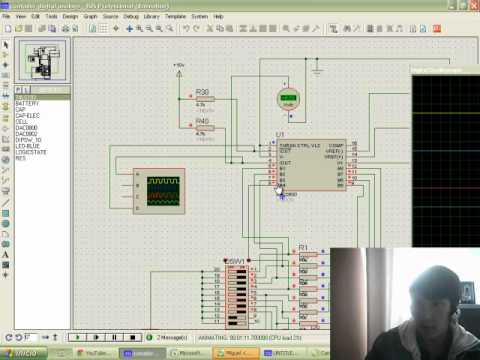The height and width of the screenshot is (360, 480).
Task: Start the simulation with the Play button
Action: (77, 337)
